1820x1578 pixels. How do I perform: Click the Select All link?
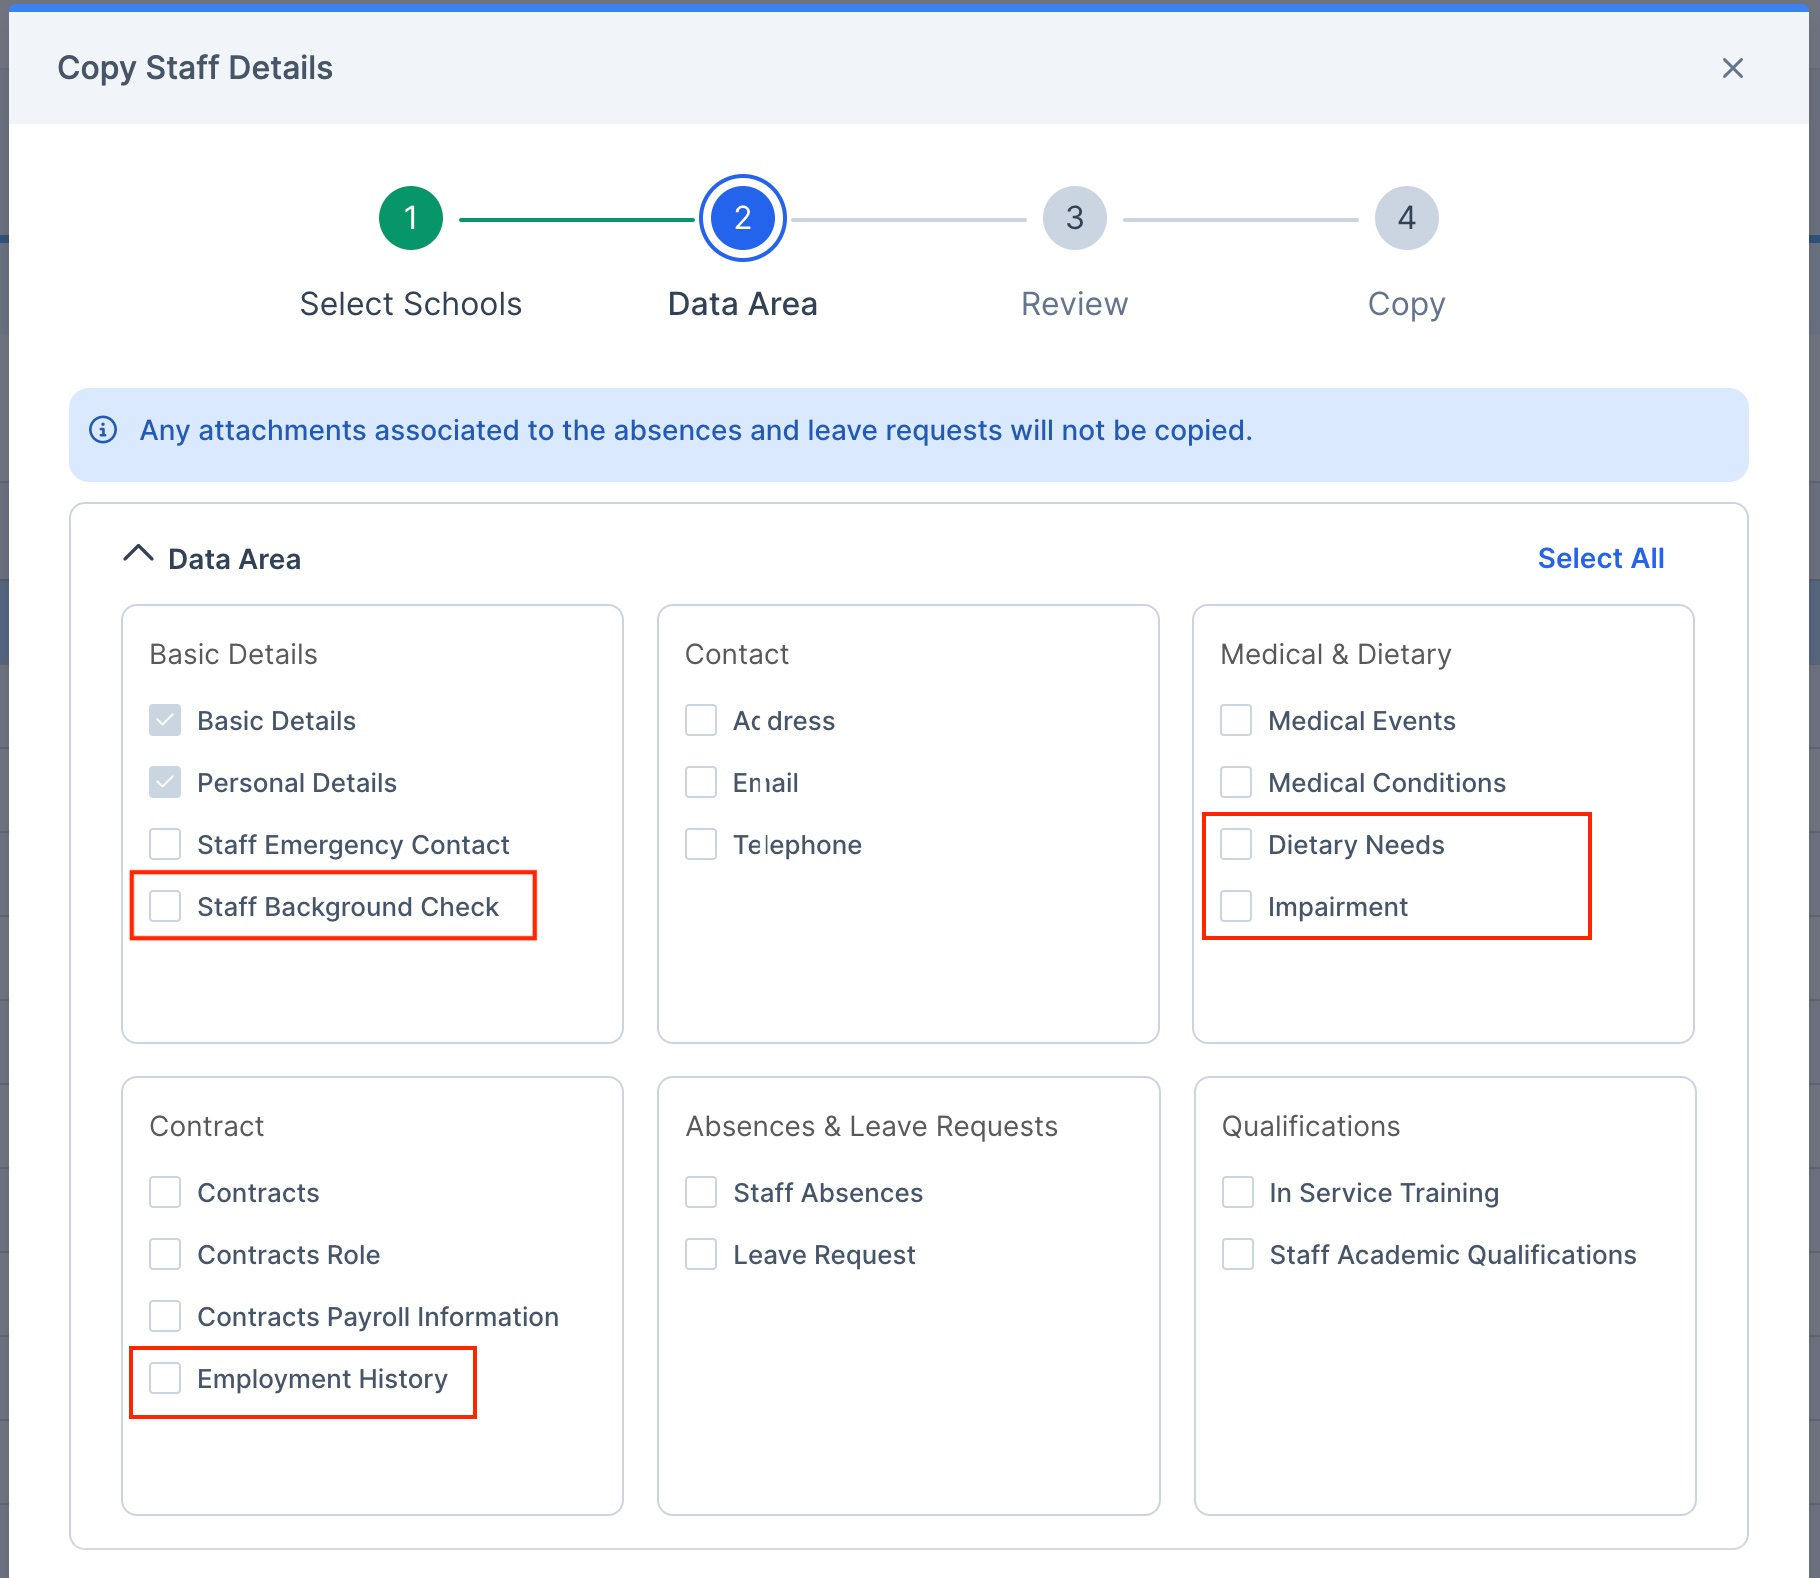1600,558
